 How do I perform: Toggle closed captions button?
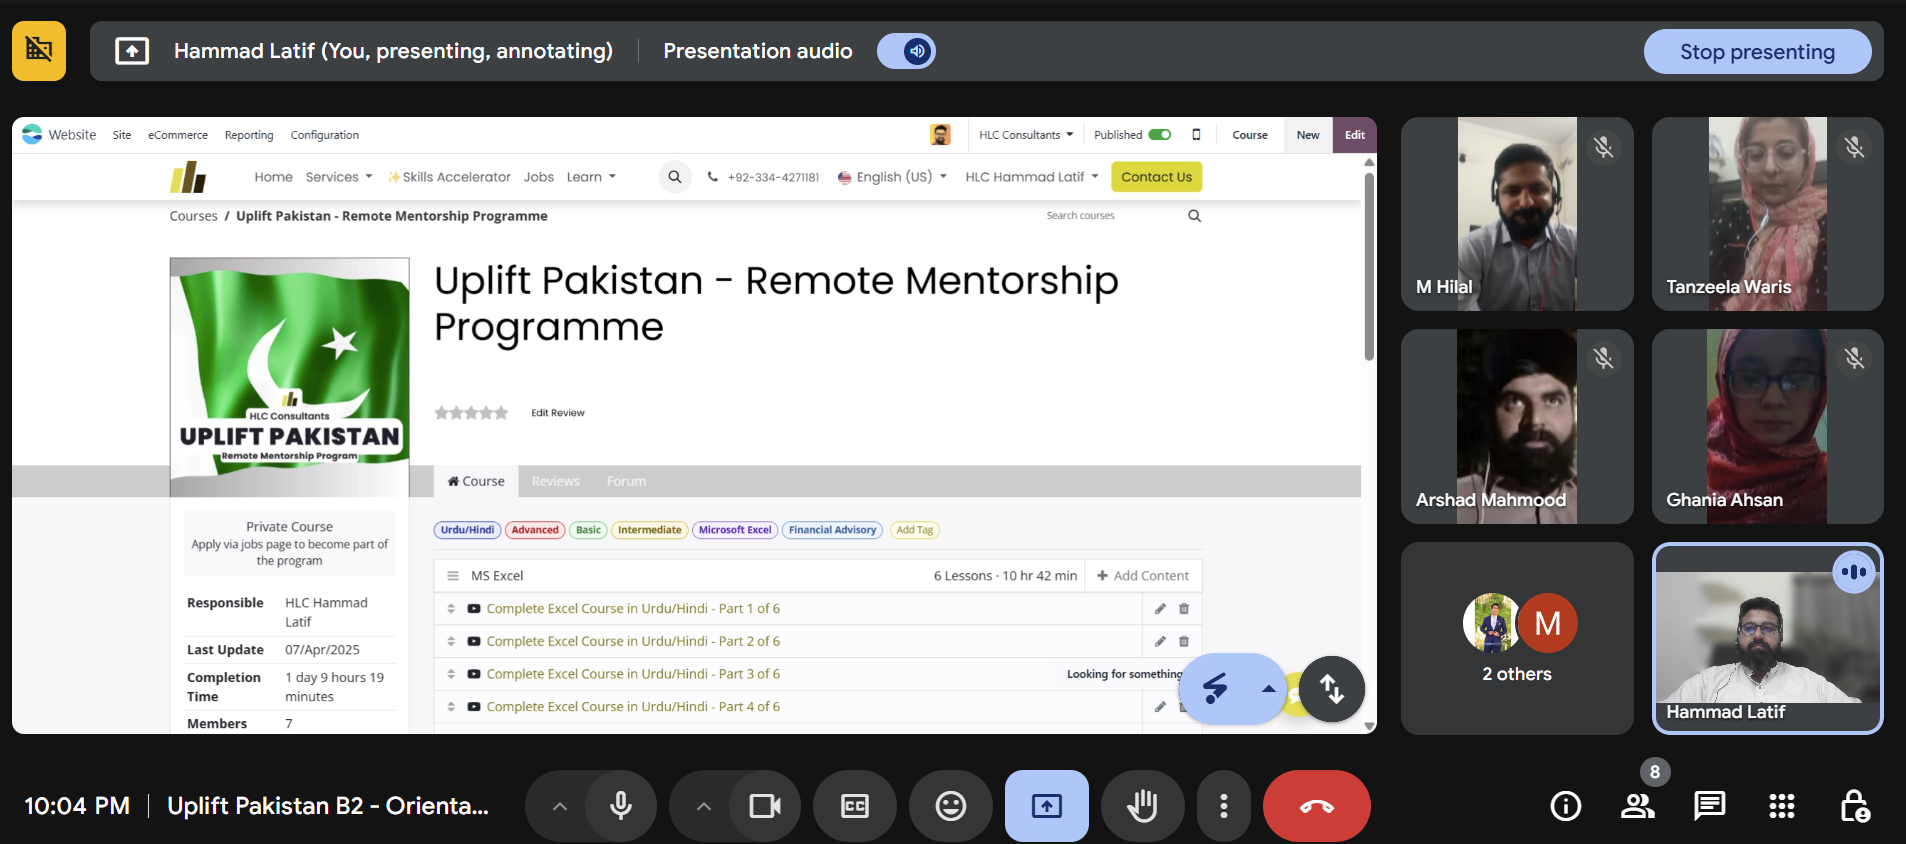[855, 806]
